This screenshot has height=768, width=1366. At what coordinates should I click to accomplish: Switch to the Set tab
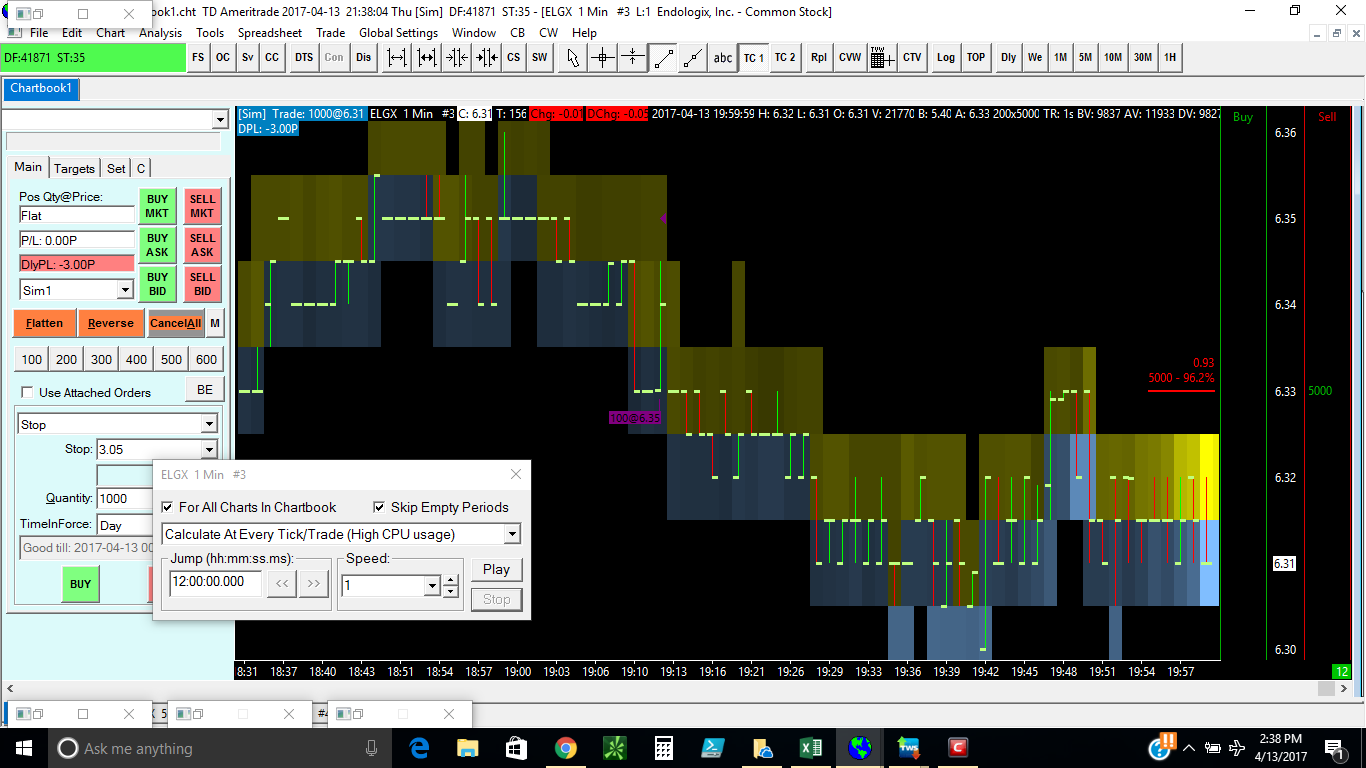tap(116, 168)
